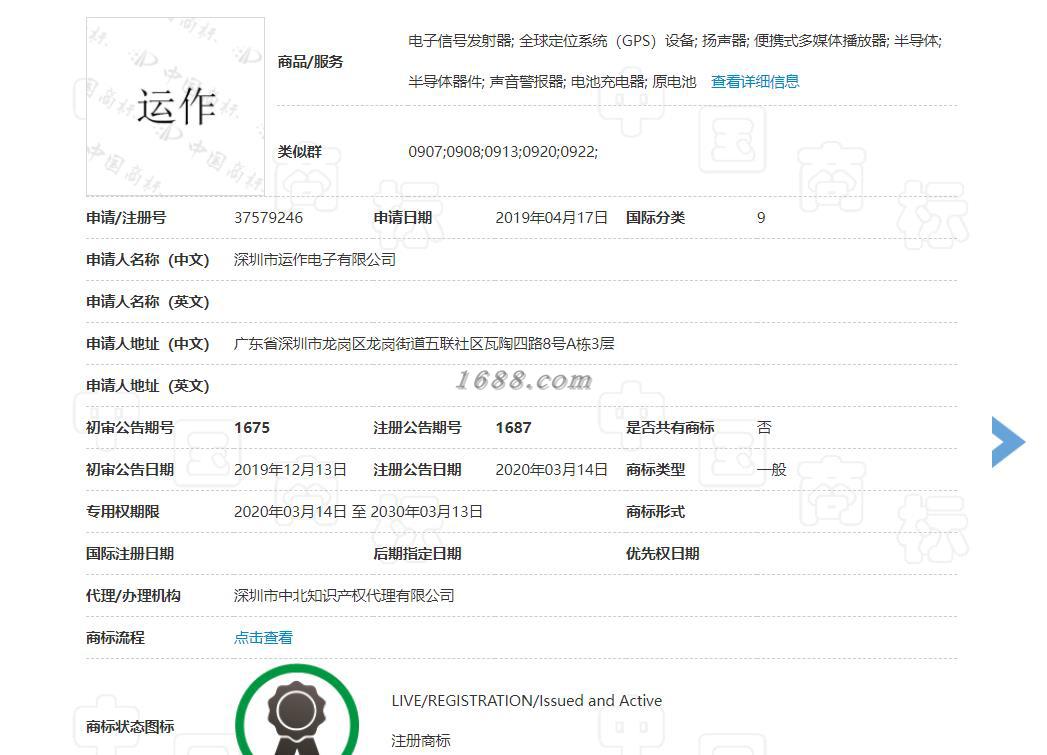Image resolution: width=1047 pixels, height=755 pixels.
Task: Click the green registered trademark status badge
Action: (297, 710)
